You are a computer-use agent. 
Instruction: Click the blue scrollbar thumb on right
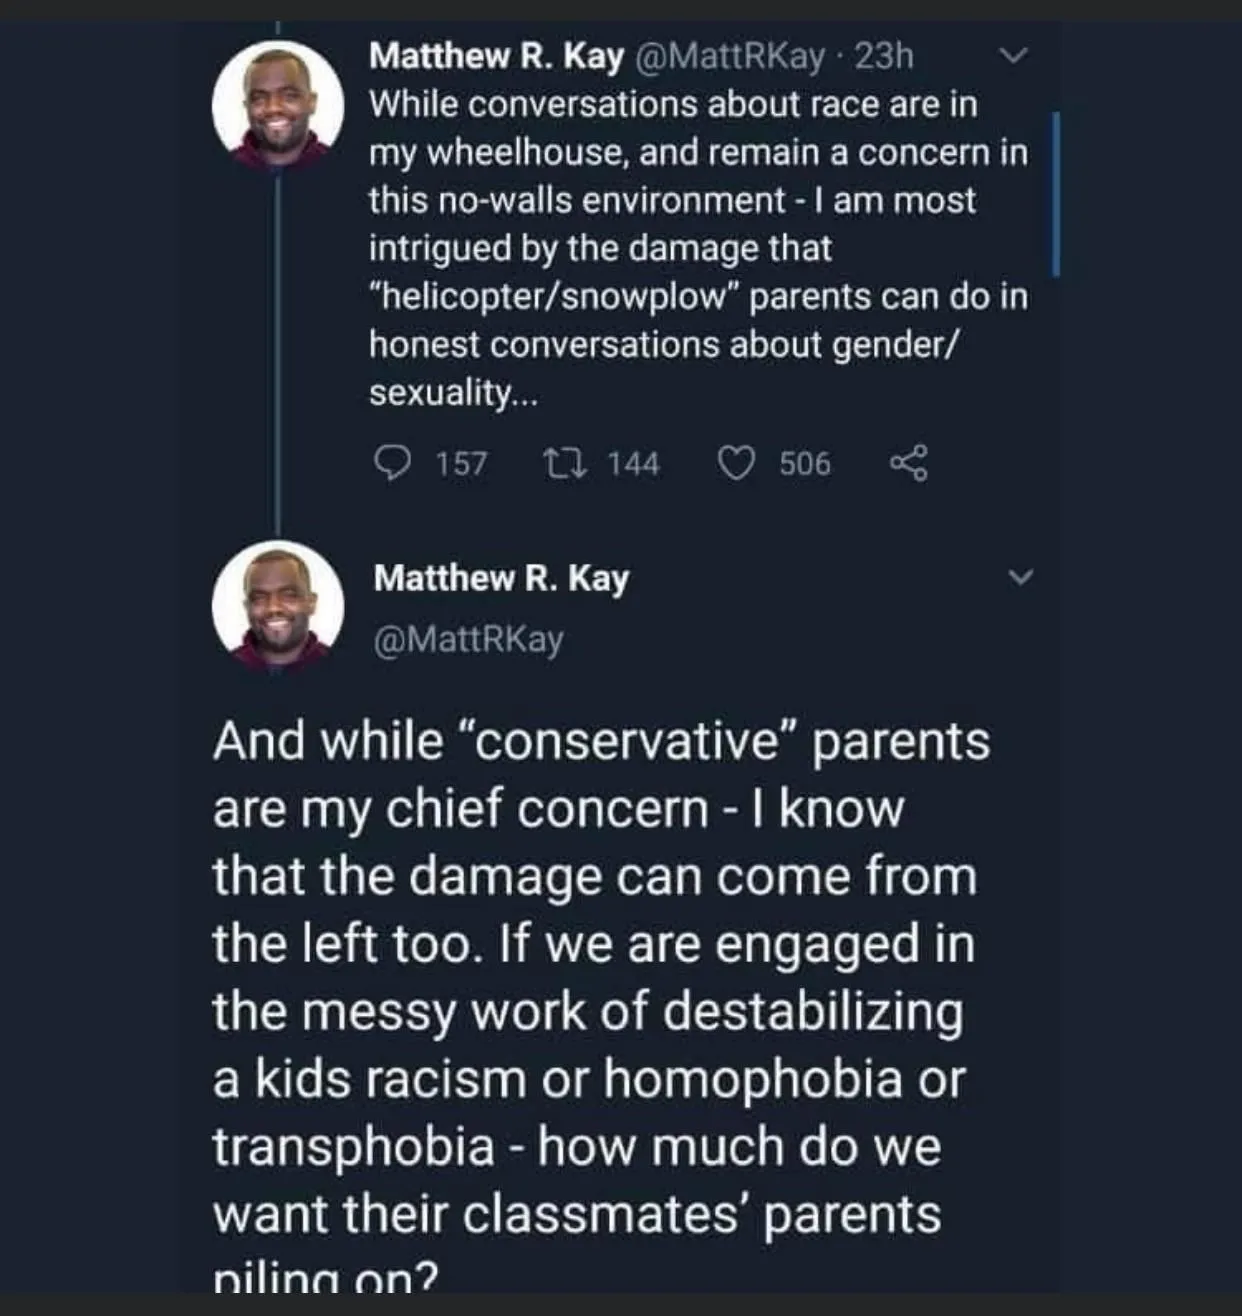1056,193
